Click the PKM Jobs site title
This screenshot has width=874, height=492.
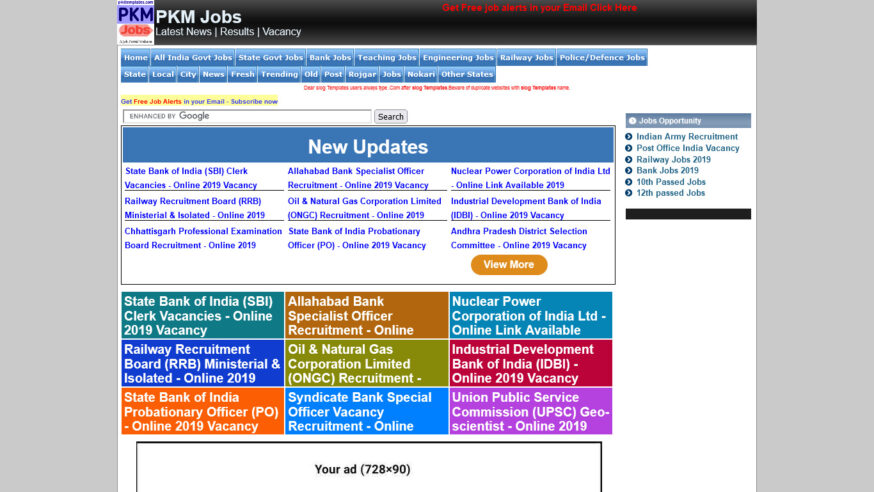point(198,17)
